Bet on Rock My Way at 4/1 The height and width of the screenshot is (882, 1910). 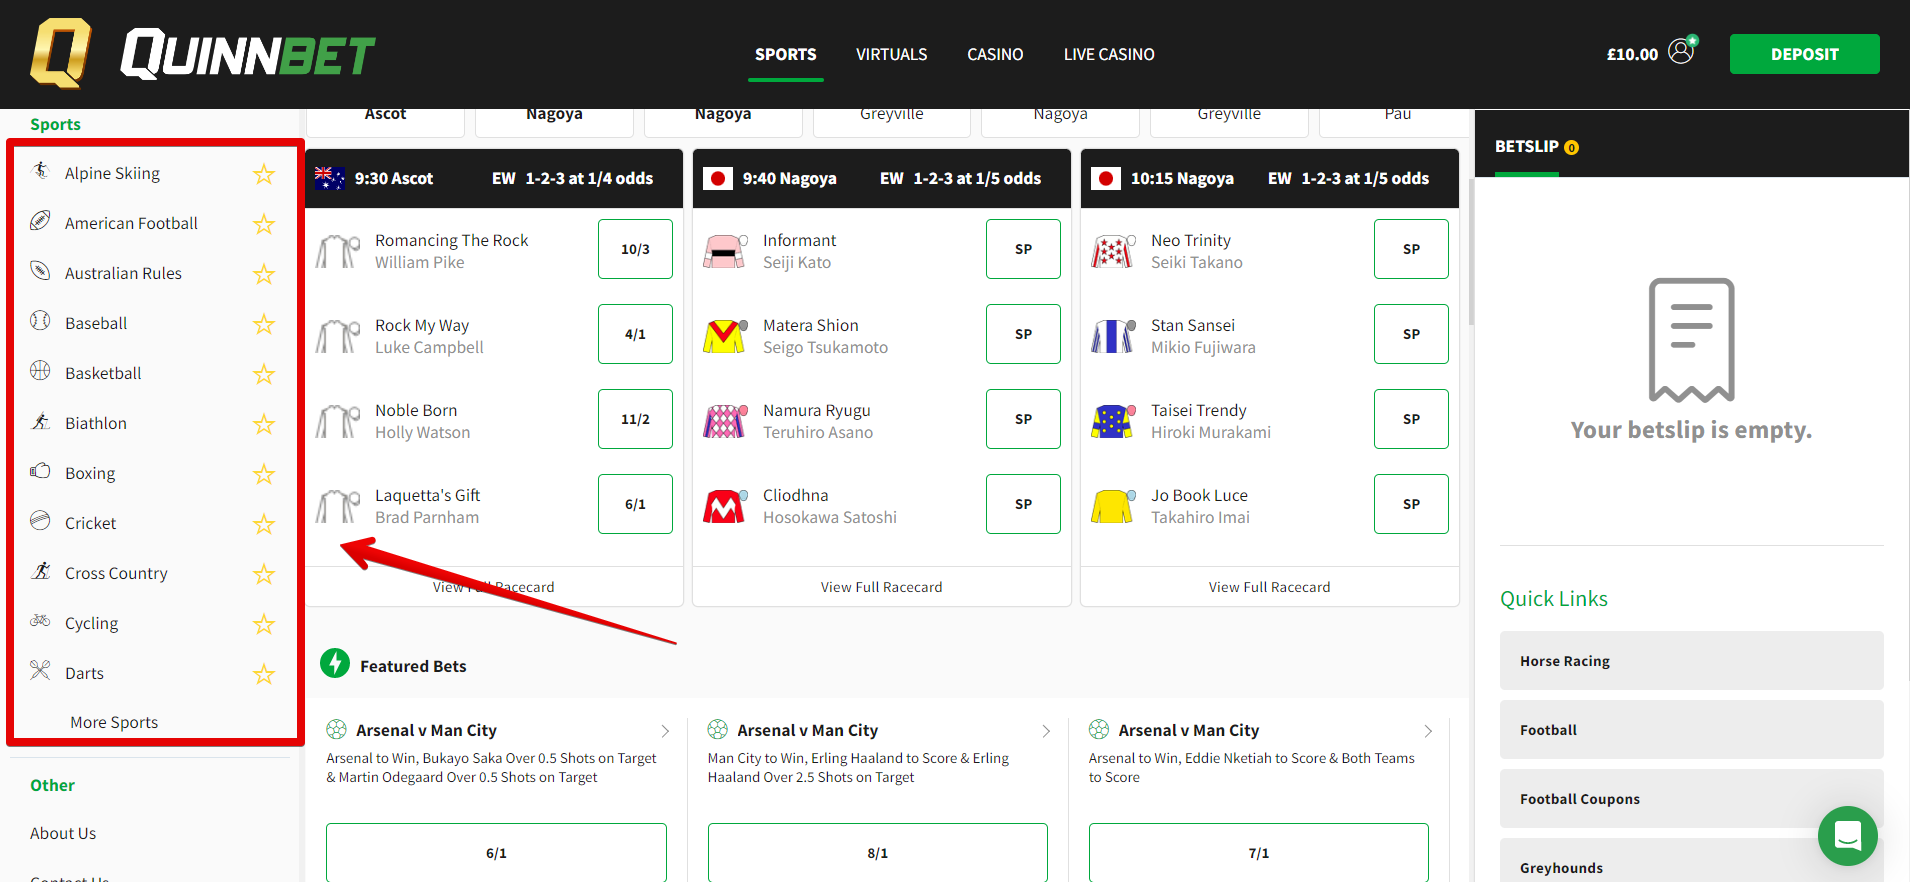(635, 334)
